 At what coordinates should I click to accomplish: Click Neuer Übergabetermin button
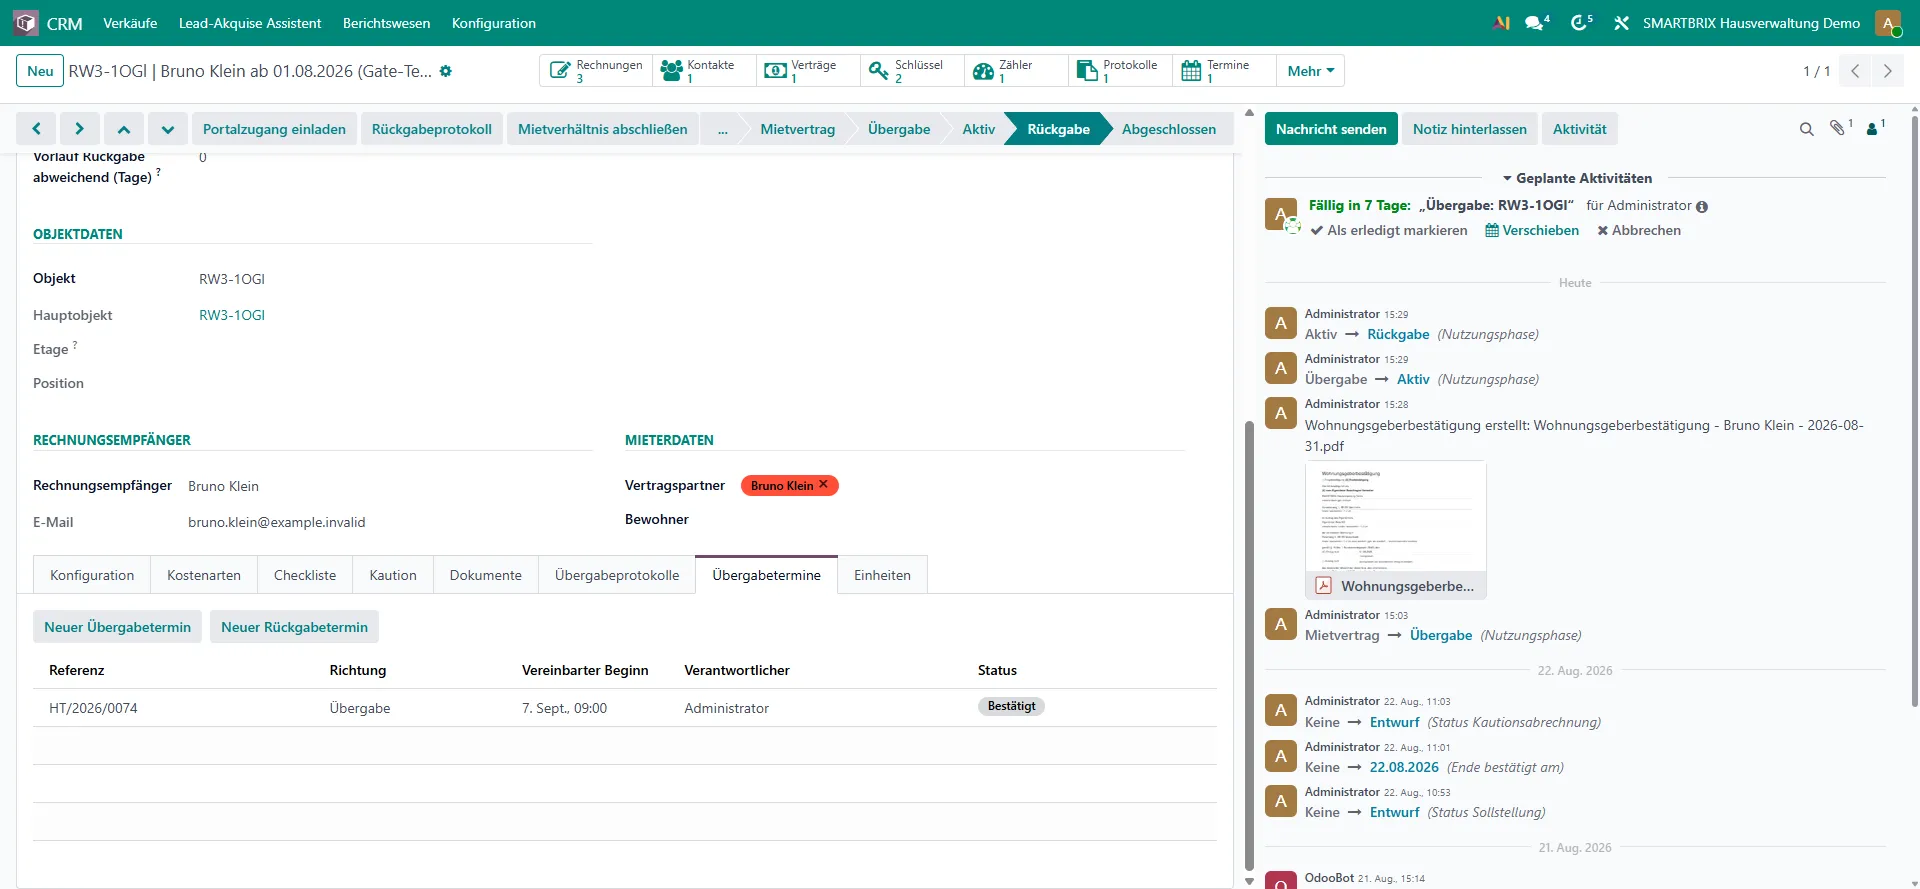click(x=118, y=627)
